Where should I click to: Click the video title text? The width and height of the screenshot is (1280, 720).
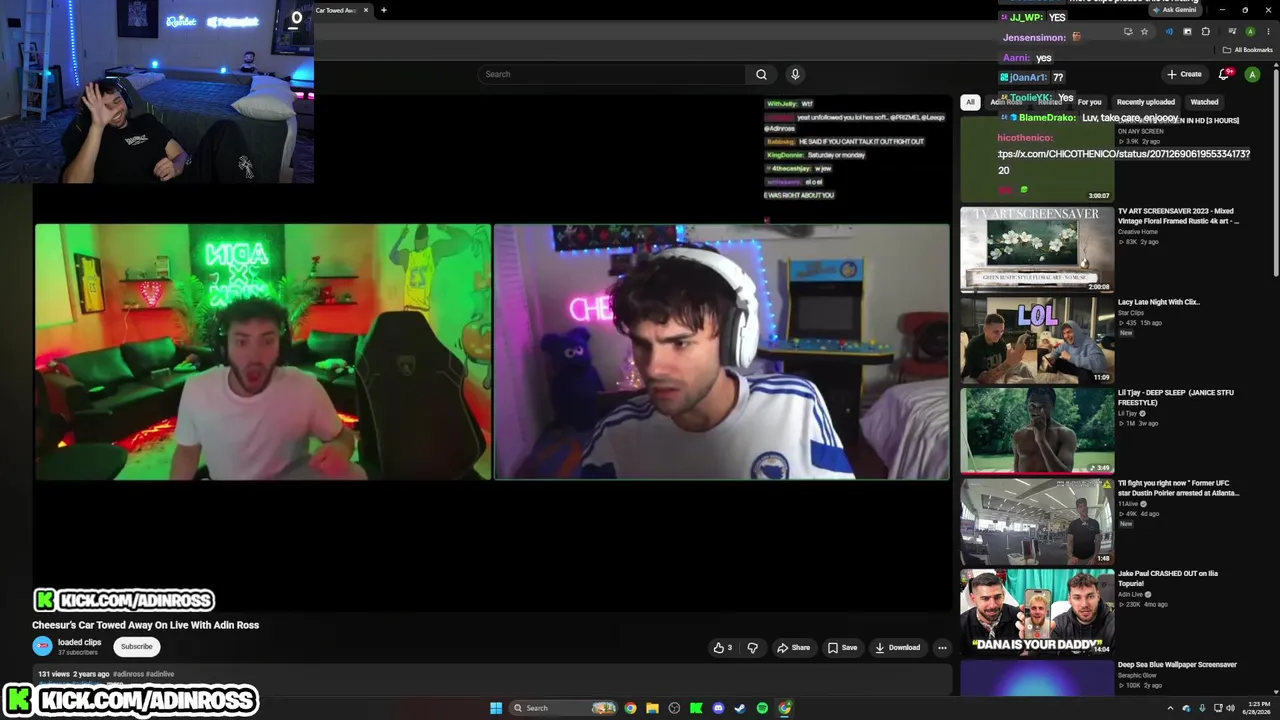click(x=145, y=625)
